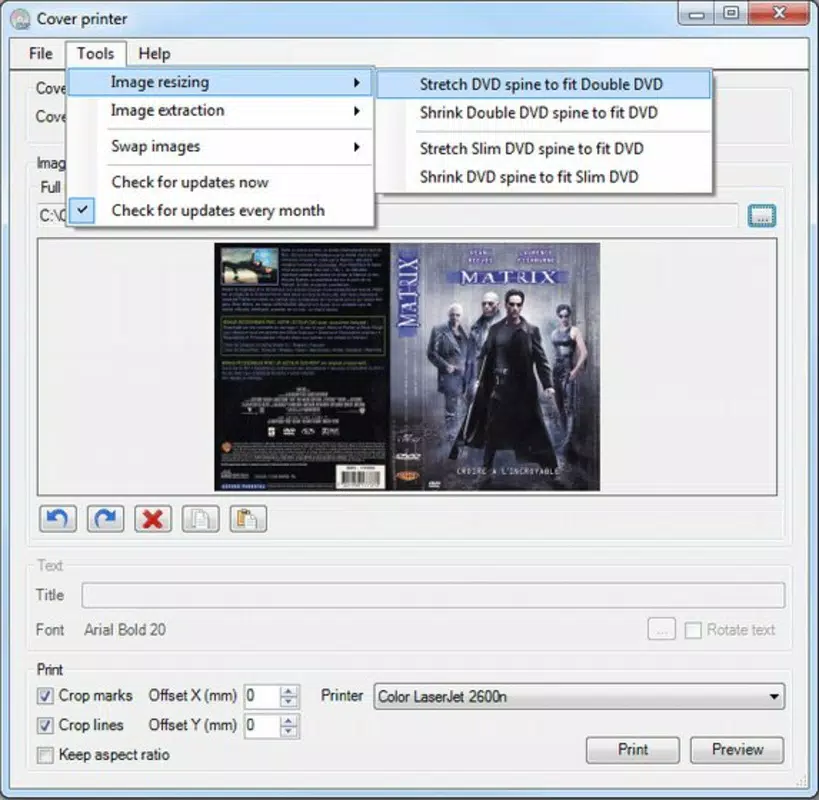Screen dimensions: 819x800
Task: Click the image file path field
Action: pos(387,215)
